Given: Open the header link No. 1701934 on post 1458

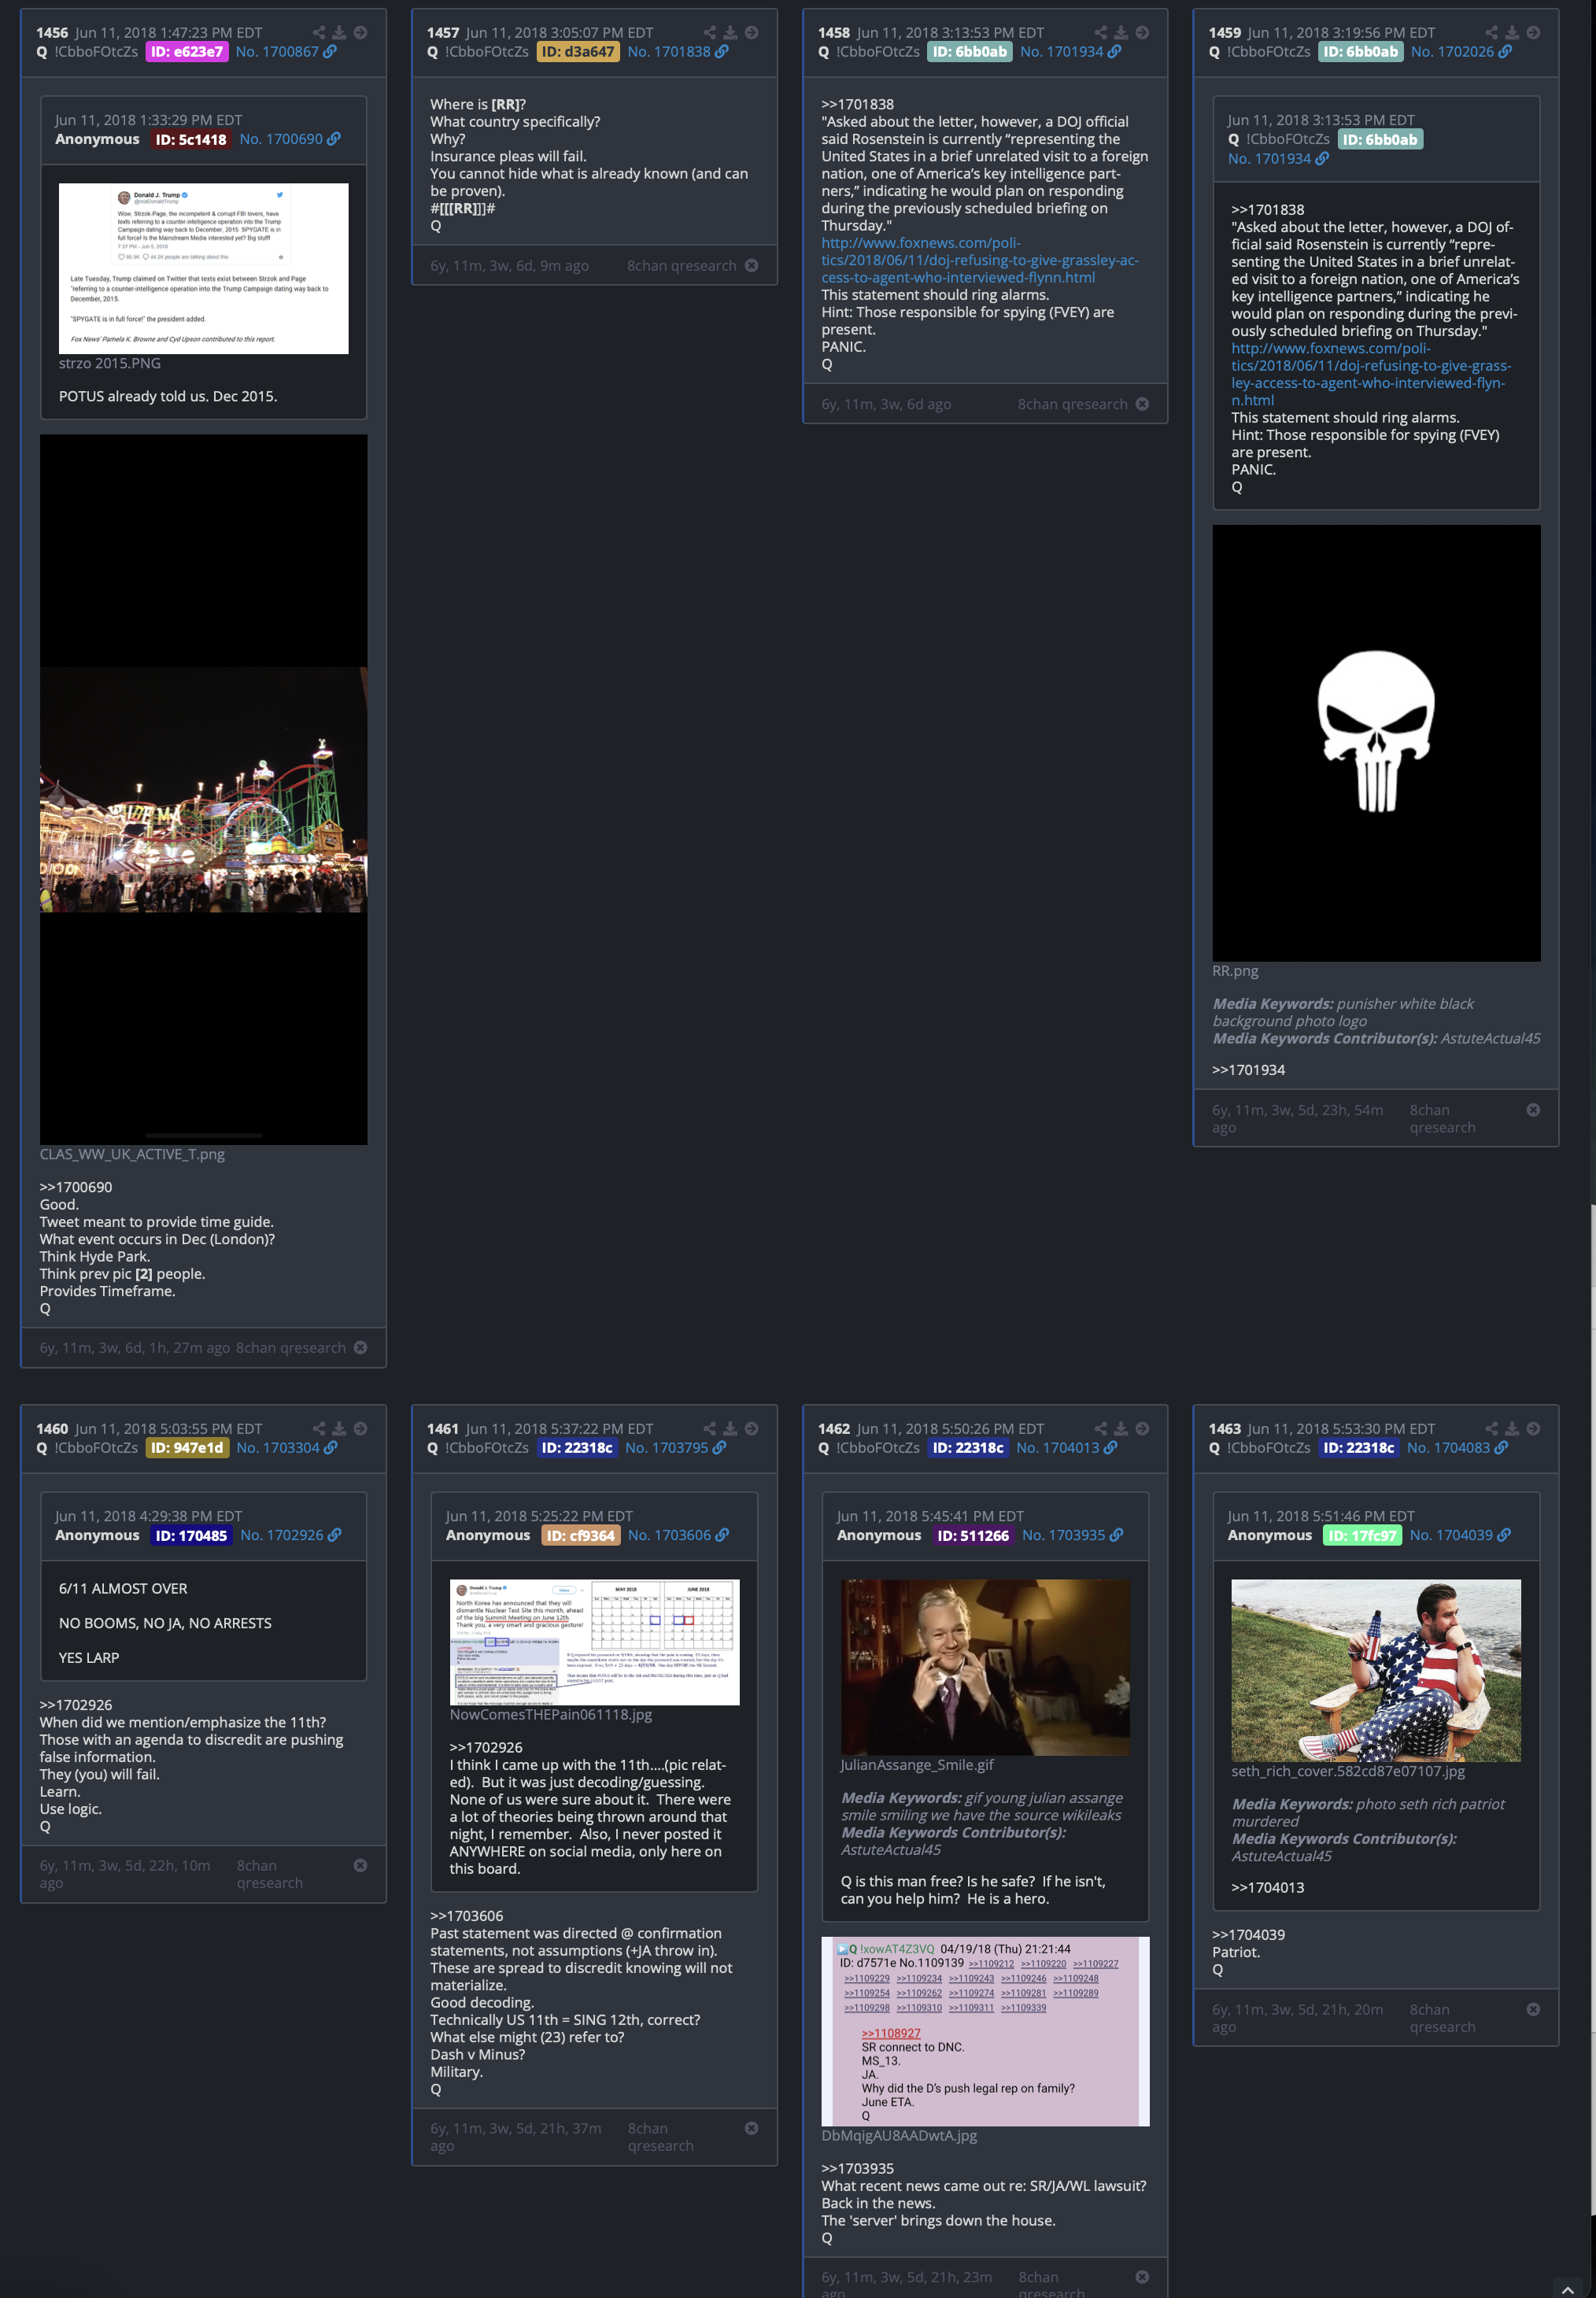Looking at the screenshot, I should [x=1070, y=52].
